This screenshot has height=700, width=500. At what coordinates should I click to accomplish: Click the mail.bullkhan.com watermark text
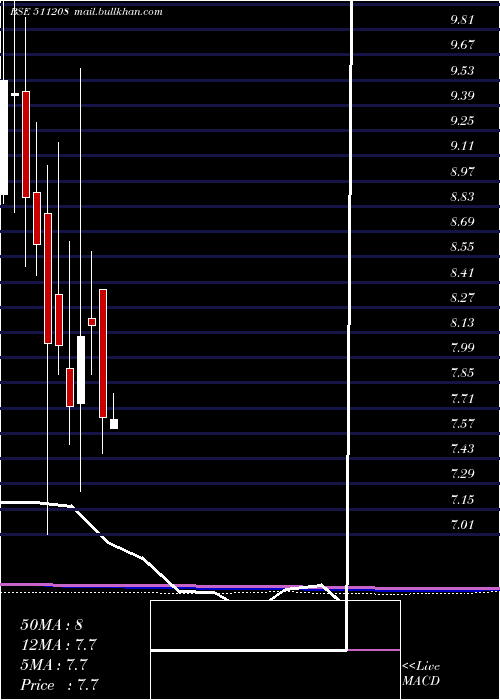(118, 12)
